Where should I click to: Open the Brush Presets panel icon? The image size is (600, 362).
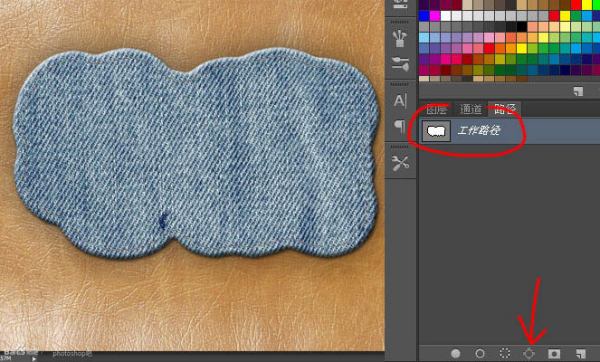400,64
